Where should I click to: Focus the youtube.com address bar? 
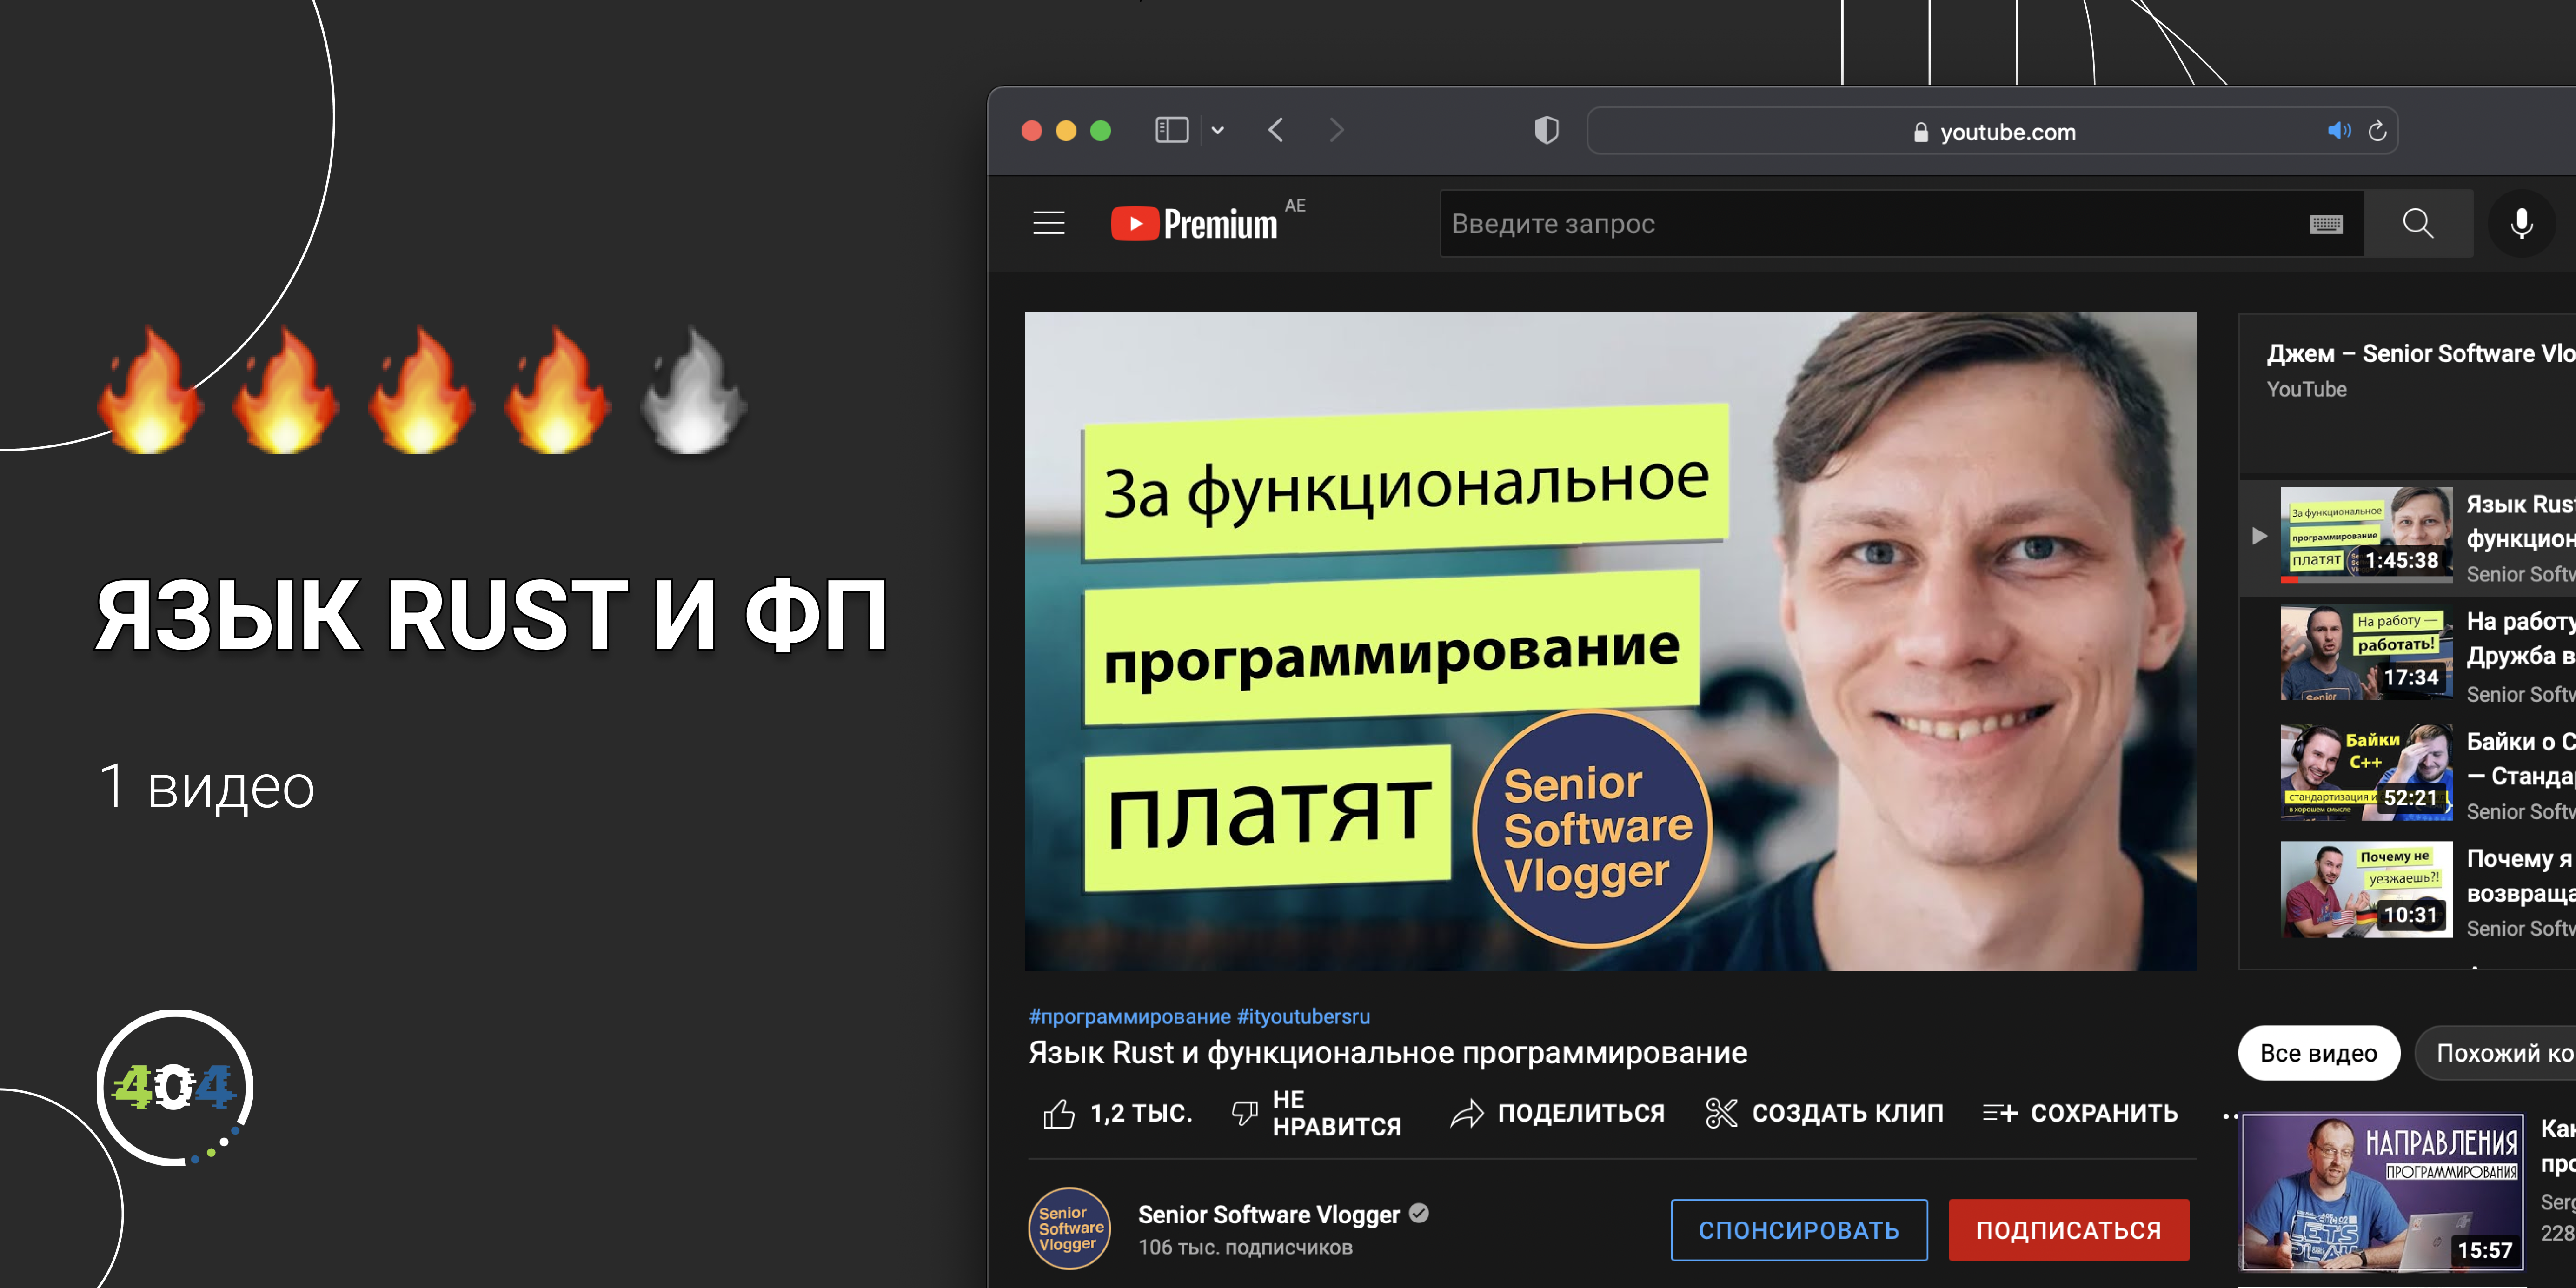click(x=1992, y=131)
